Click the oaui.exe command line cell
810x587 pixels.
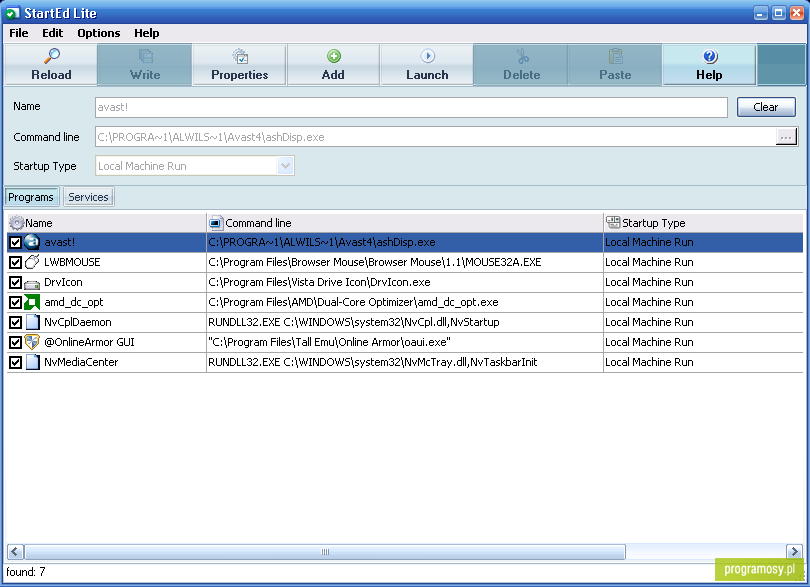[404, 342]
